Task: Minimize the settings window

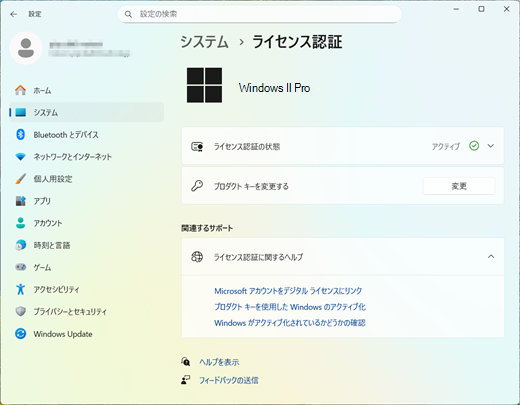Action: click(x=456, y=9)
